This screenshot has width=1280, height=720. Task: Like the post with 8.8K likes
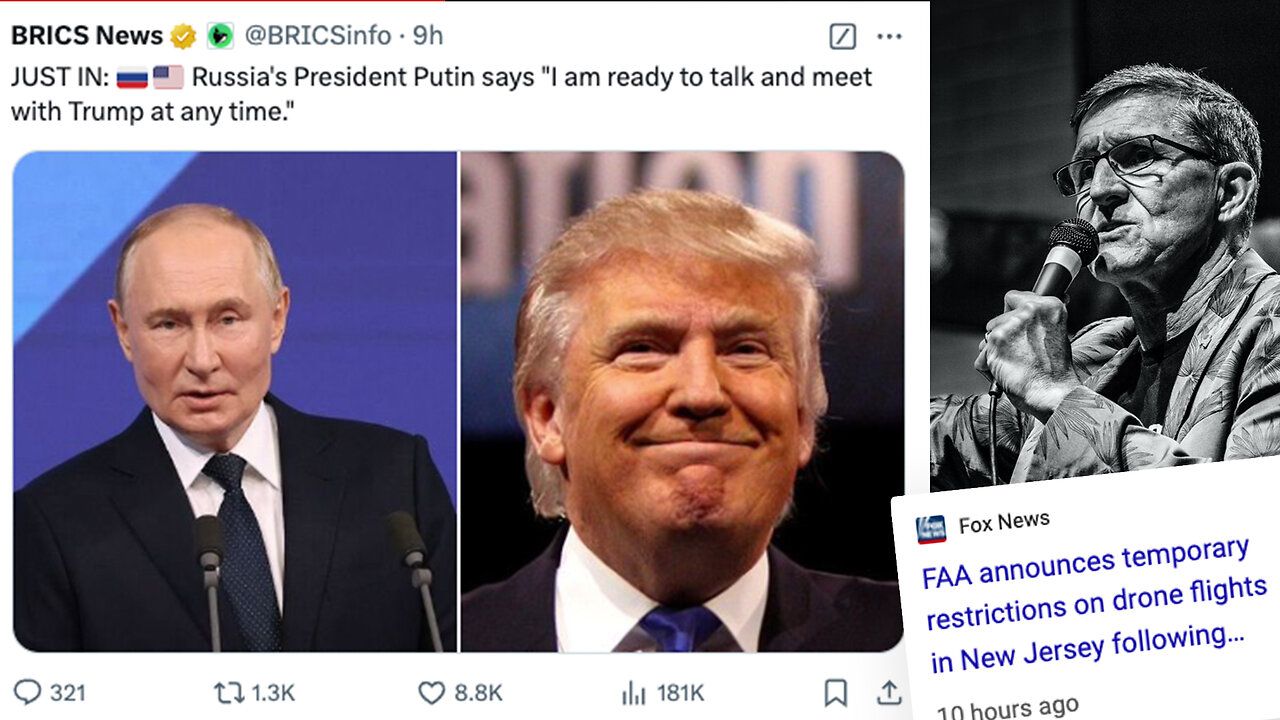tap(431, 692)
